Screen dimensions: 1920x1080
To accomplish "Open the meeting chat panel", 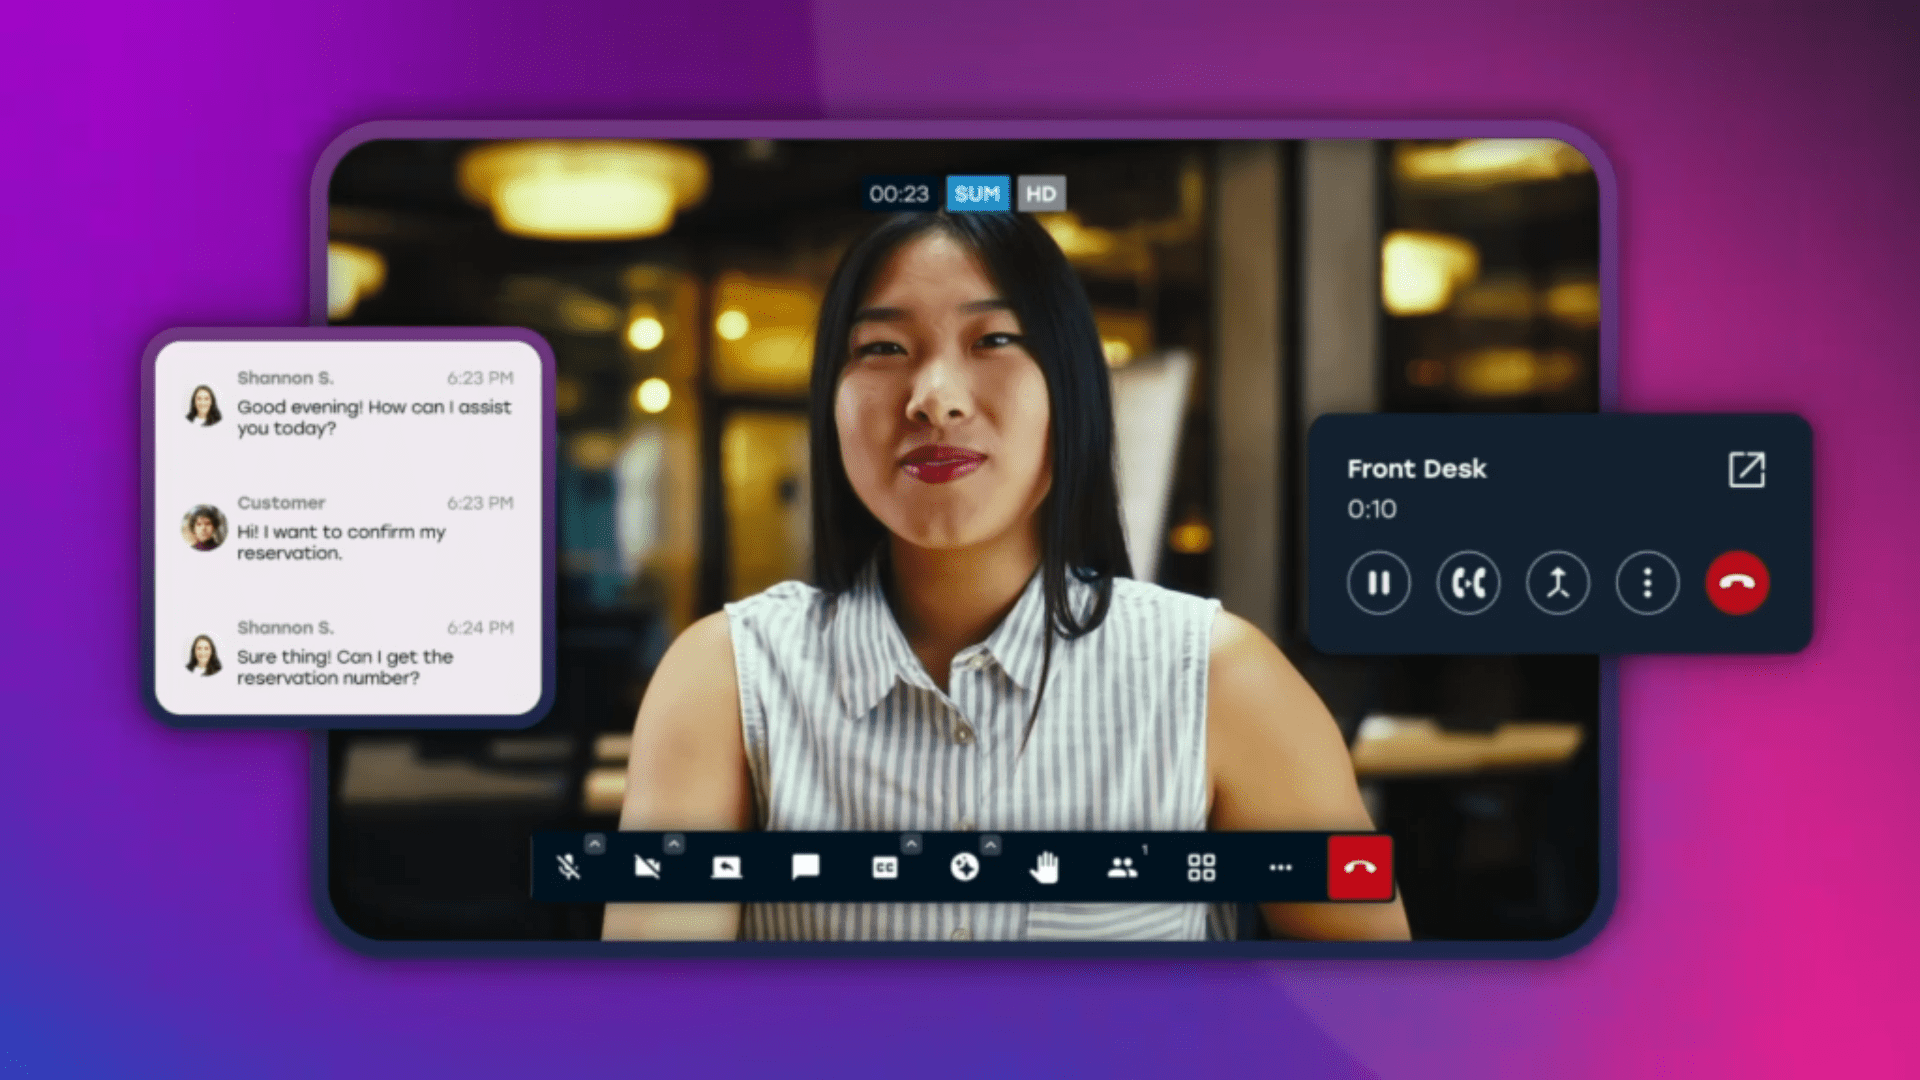I will (x=805, y=867).
